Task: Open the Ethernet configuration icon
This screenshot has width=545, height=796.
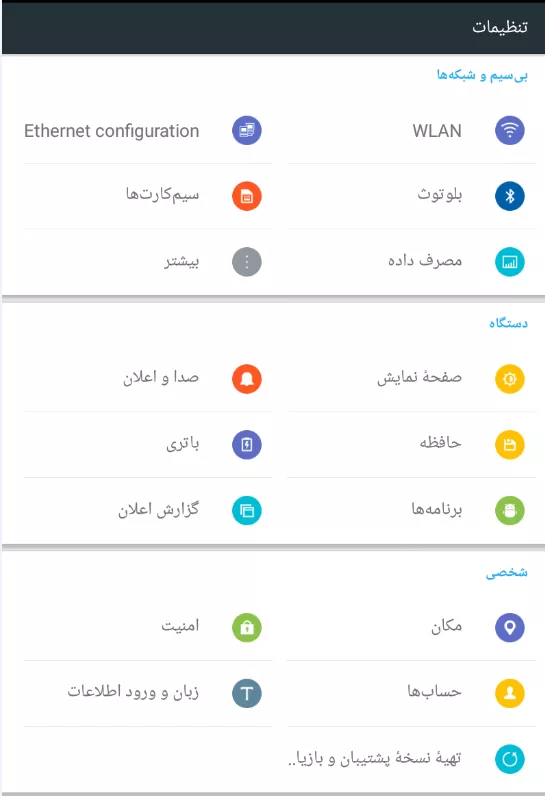Action: [247, 130]
